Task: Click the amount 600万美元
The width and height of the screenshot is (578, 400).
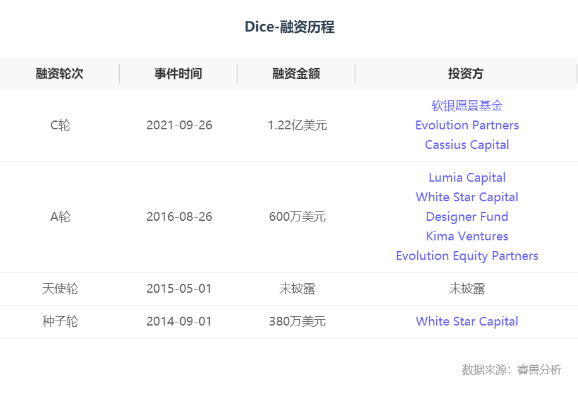Action: click(297, 217)
